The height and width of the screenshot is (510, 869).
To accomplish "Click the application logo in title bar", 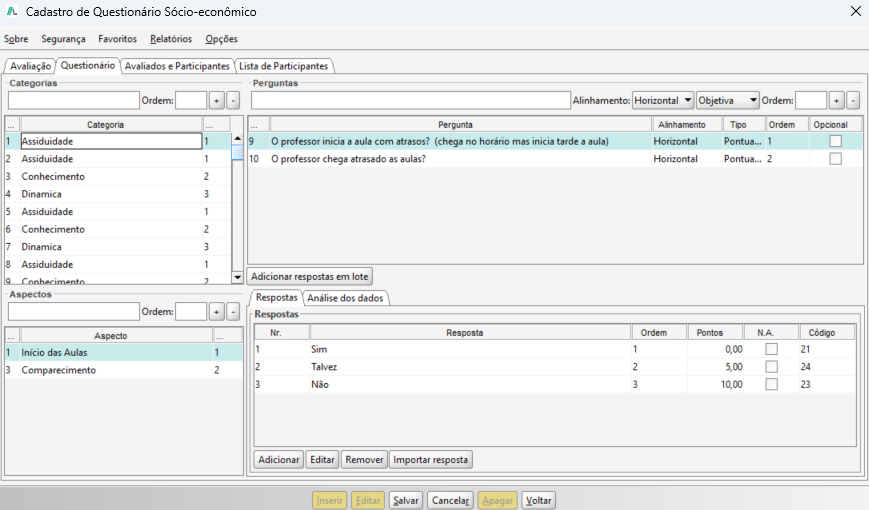I will 12,11.
